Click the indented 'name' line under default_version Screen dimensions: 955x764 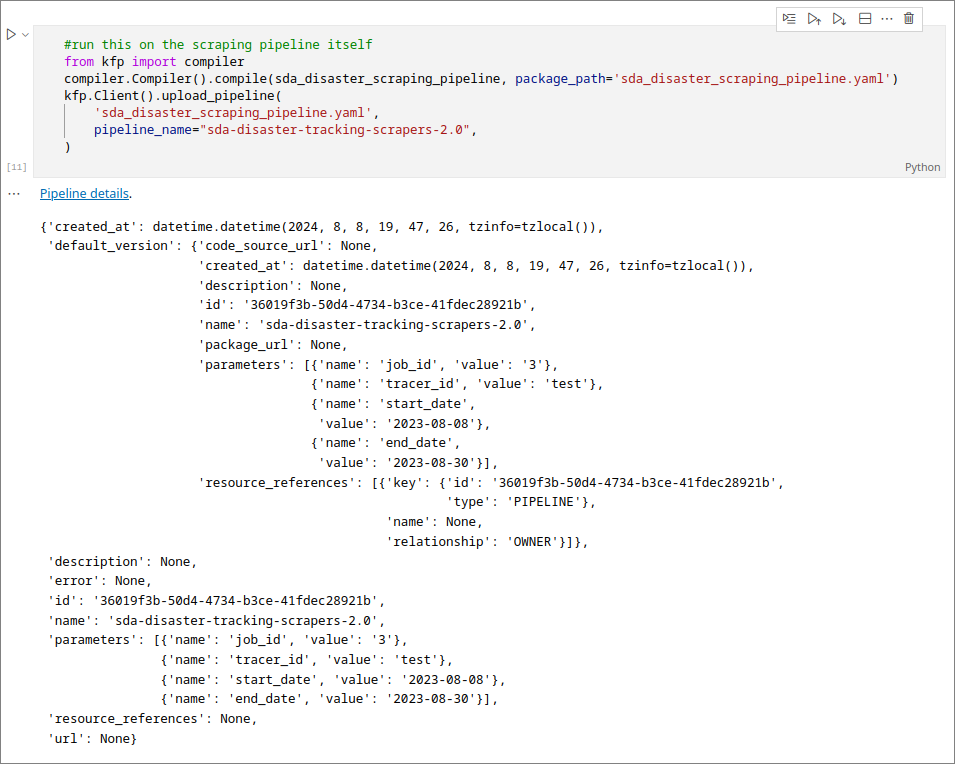[x=367, y=325]
